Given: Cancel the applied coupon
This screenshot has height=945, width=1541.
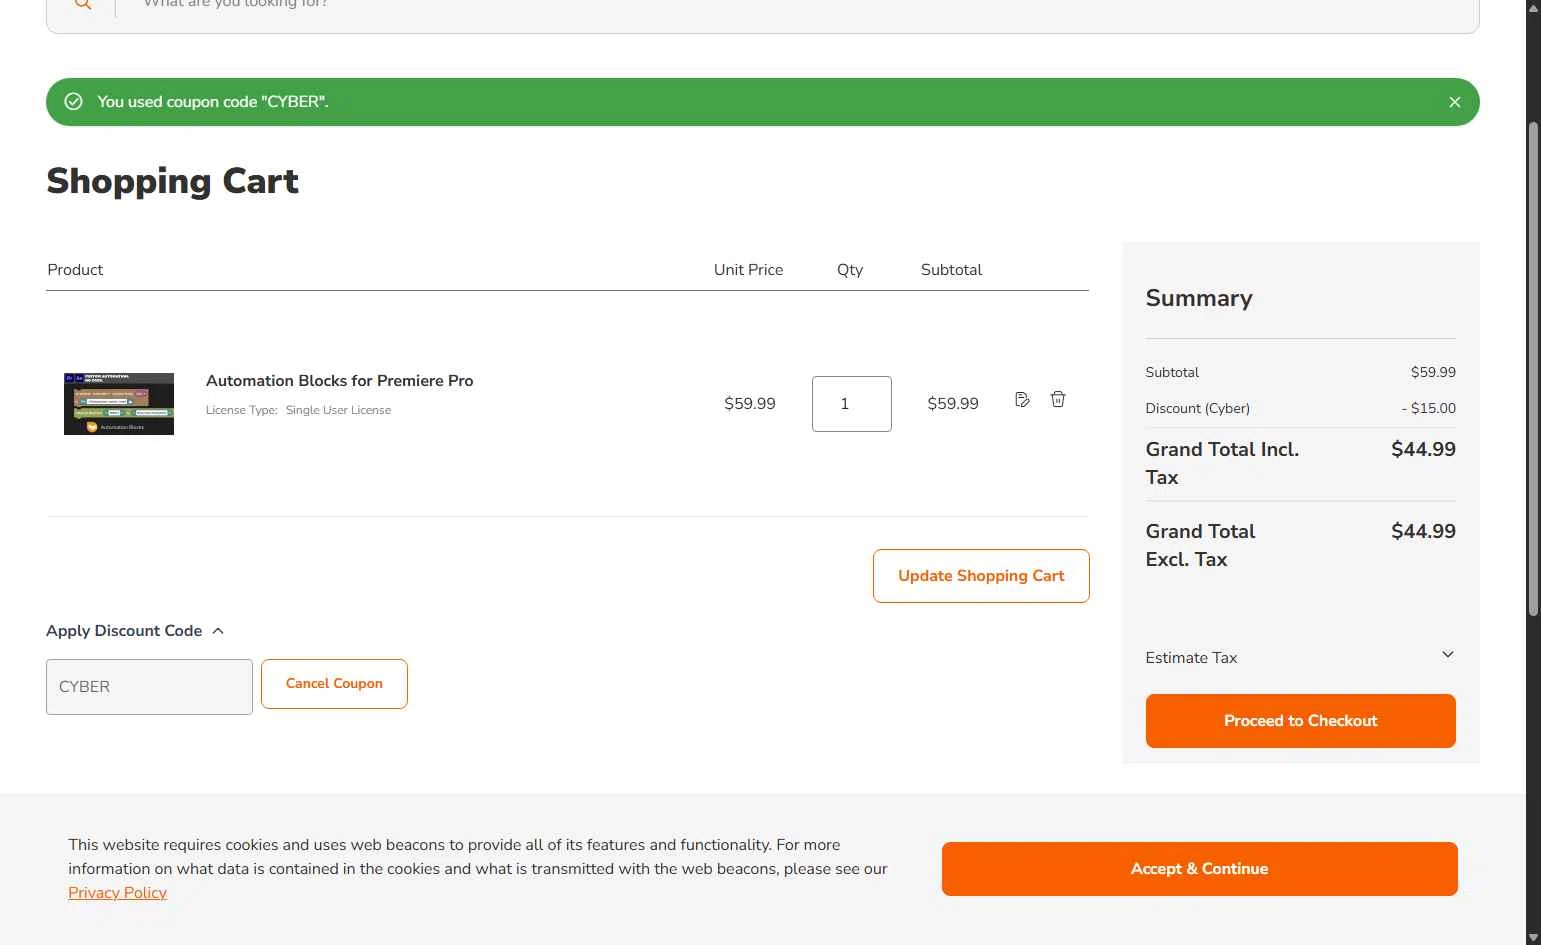Looking at the screenshot, I should pyautogui.click(x=334, y=684).
